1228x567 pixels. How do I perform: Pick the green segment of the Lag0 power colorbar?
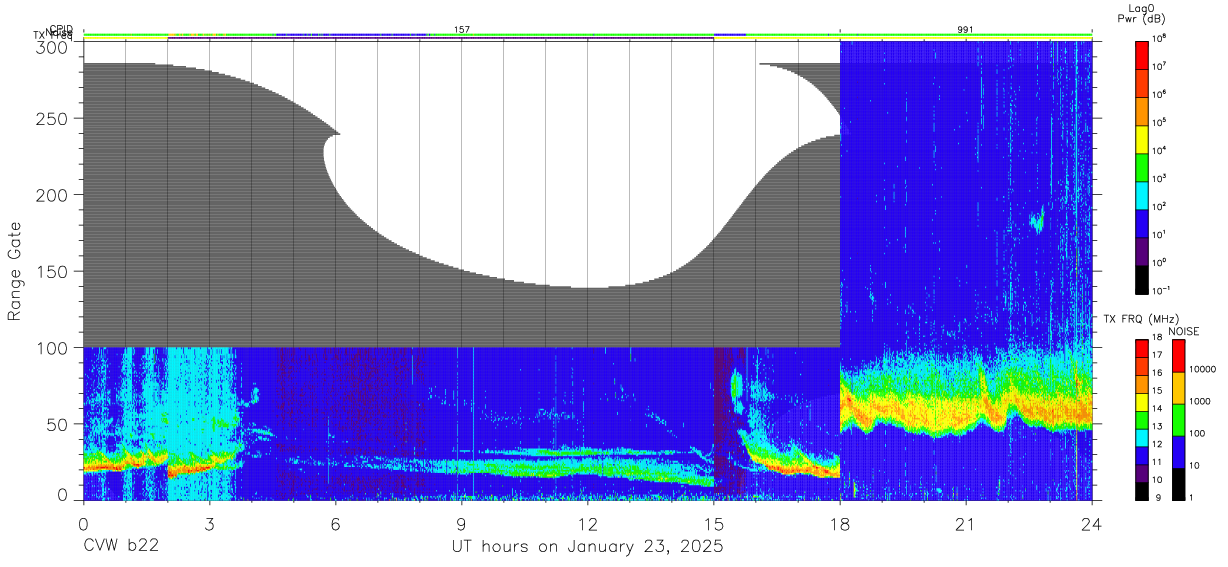tap(1142, 167)
